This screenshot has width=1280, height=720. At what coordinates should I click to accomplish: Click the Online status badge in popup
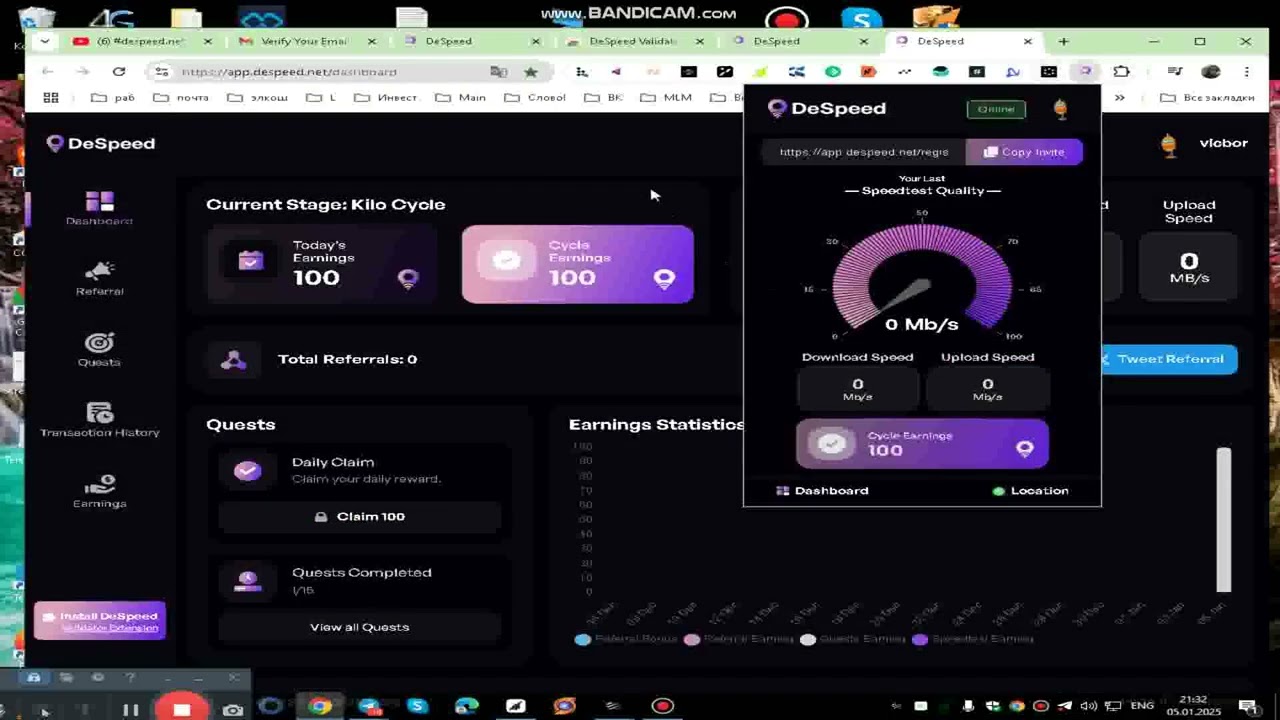point(996,109)
